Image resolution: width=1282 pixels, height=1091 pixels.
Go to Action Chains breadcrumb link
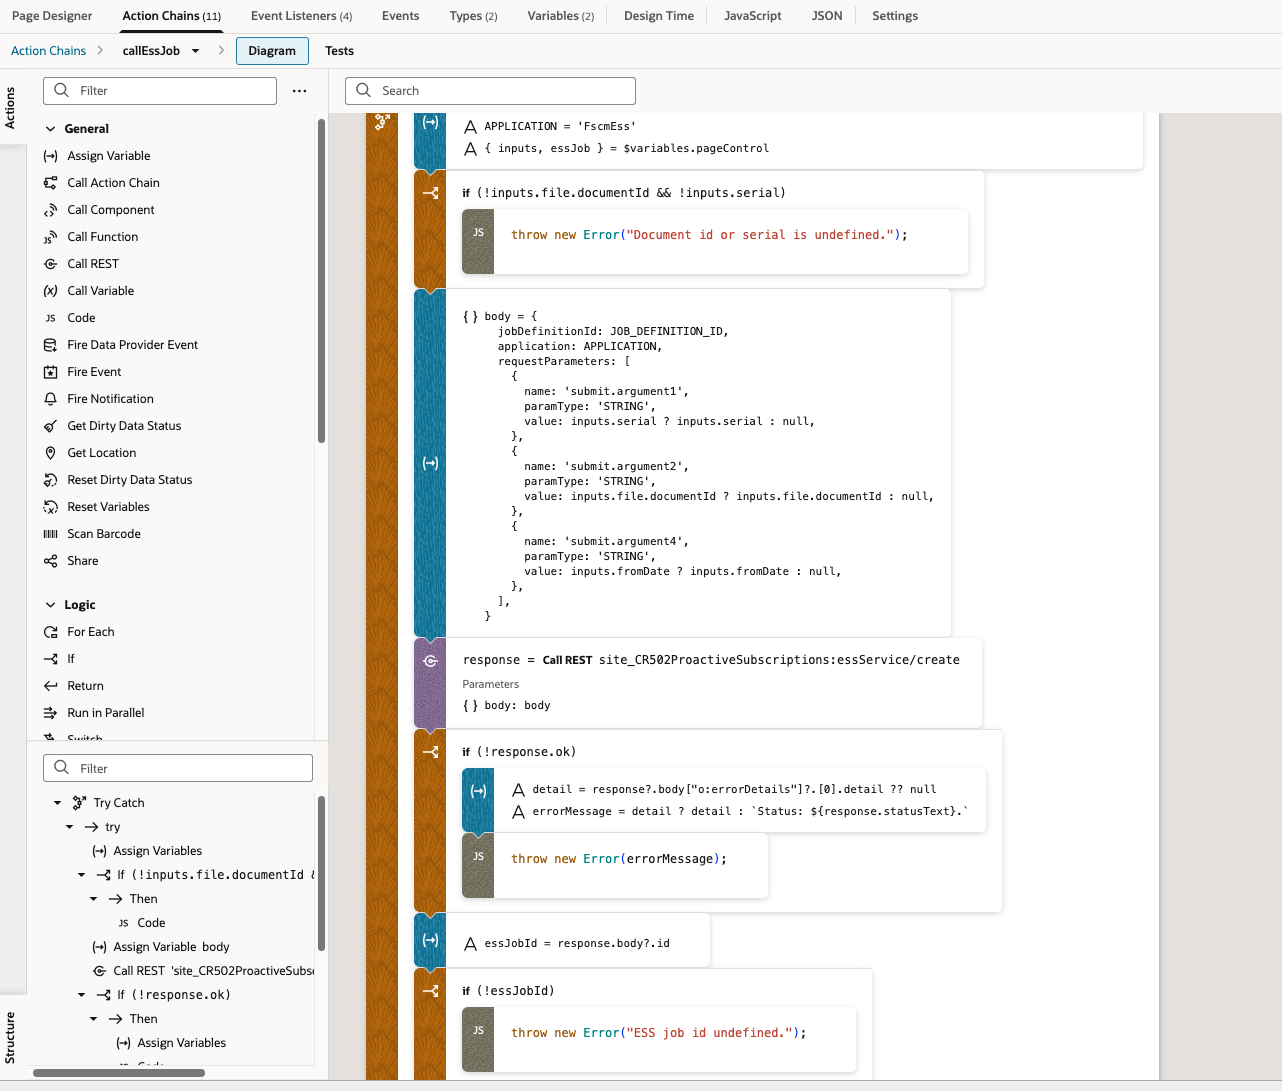coord(48,51)
